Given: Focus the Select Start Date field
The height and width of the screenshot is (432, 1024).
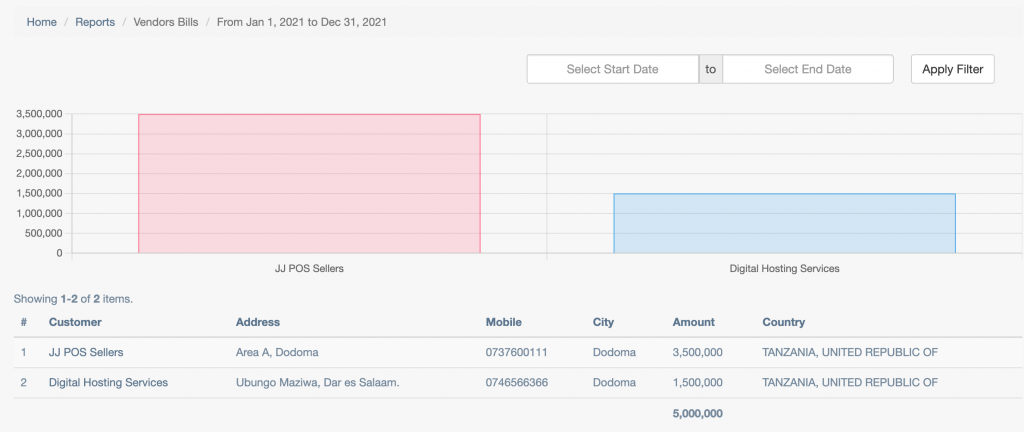Looking at the screenshot, I should click(x=613, y=69).
